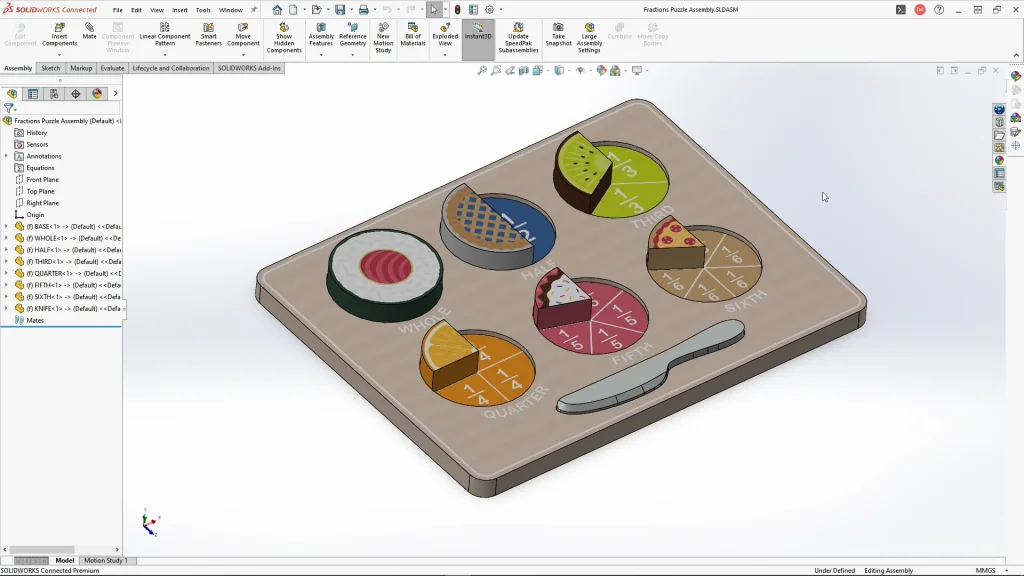Open the Assembly Features dropdown arrow
This screenshot has height=576, width=1024.
coord(321,54)
